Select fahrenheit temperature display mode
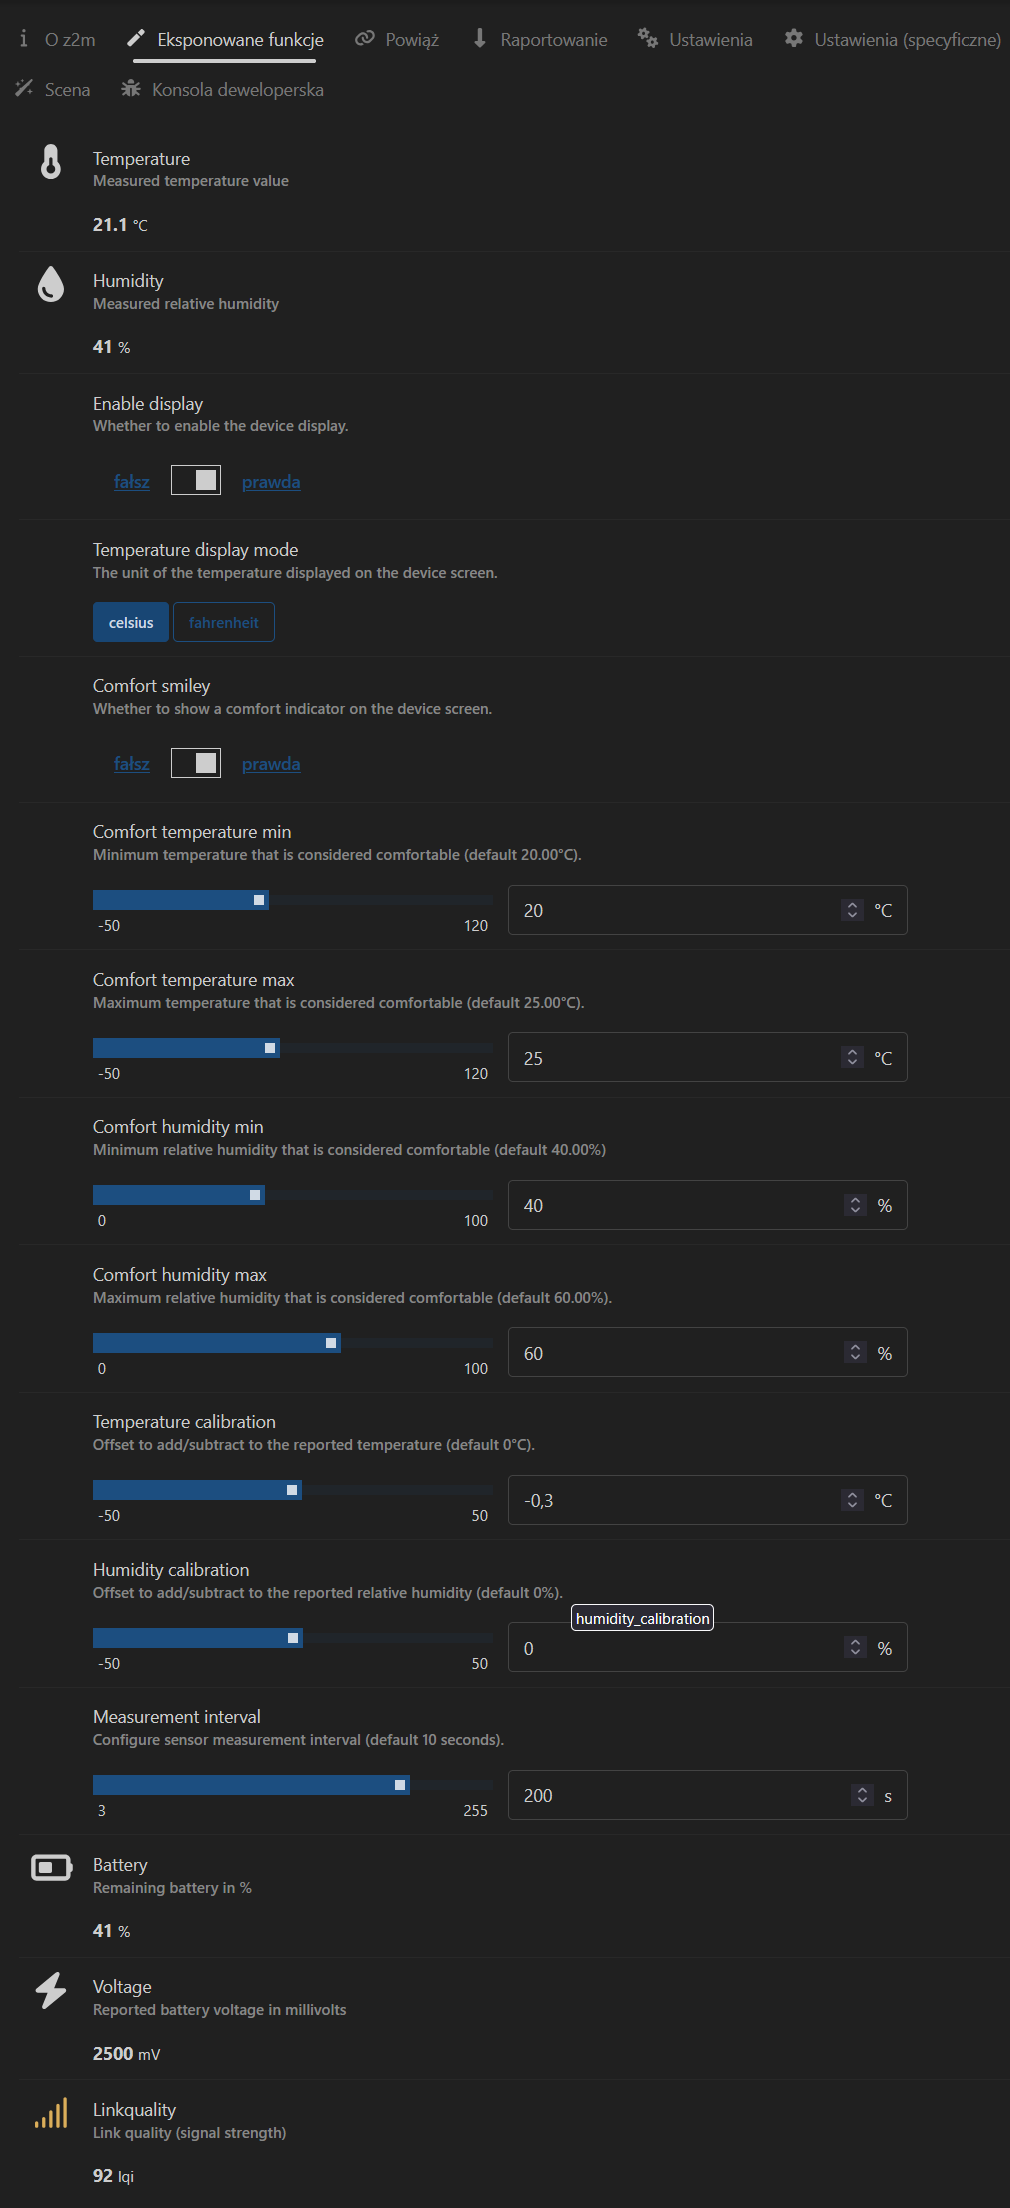The width and height of the screenshot is (1010, 2208). click(x=224, y=622)
